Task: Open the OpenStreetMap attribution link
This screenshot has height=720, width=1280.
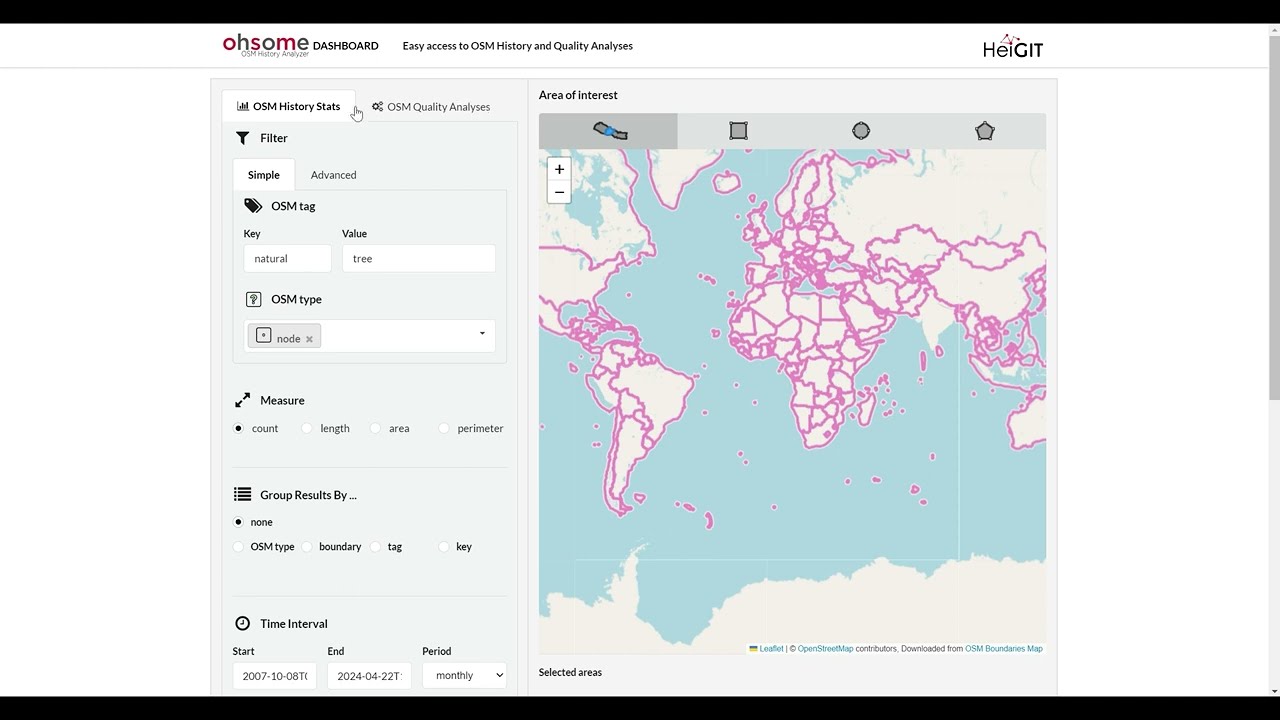Action: coord(825,649)
